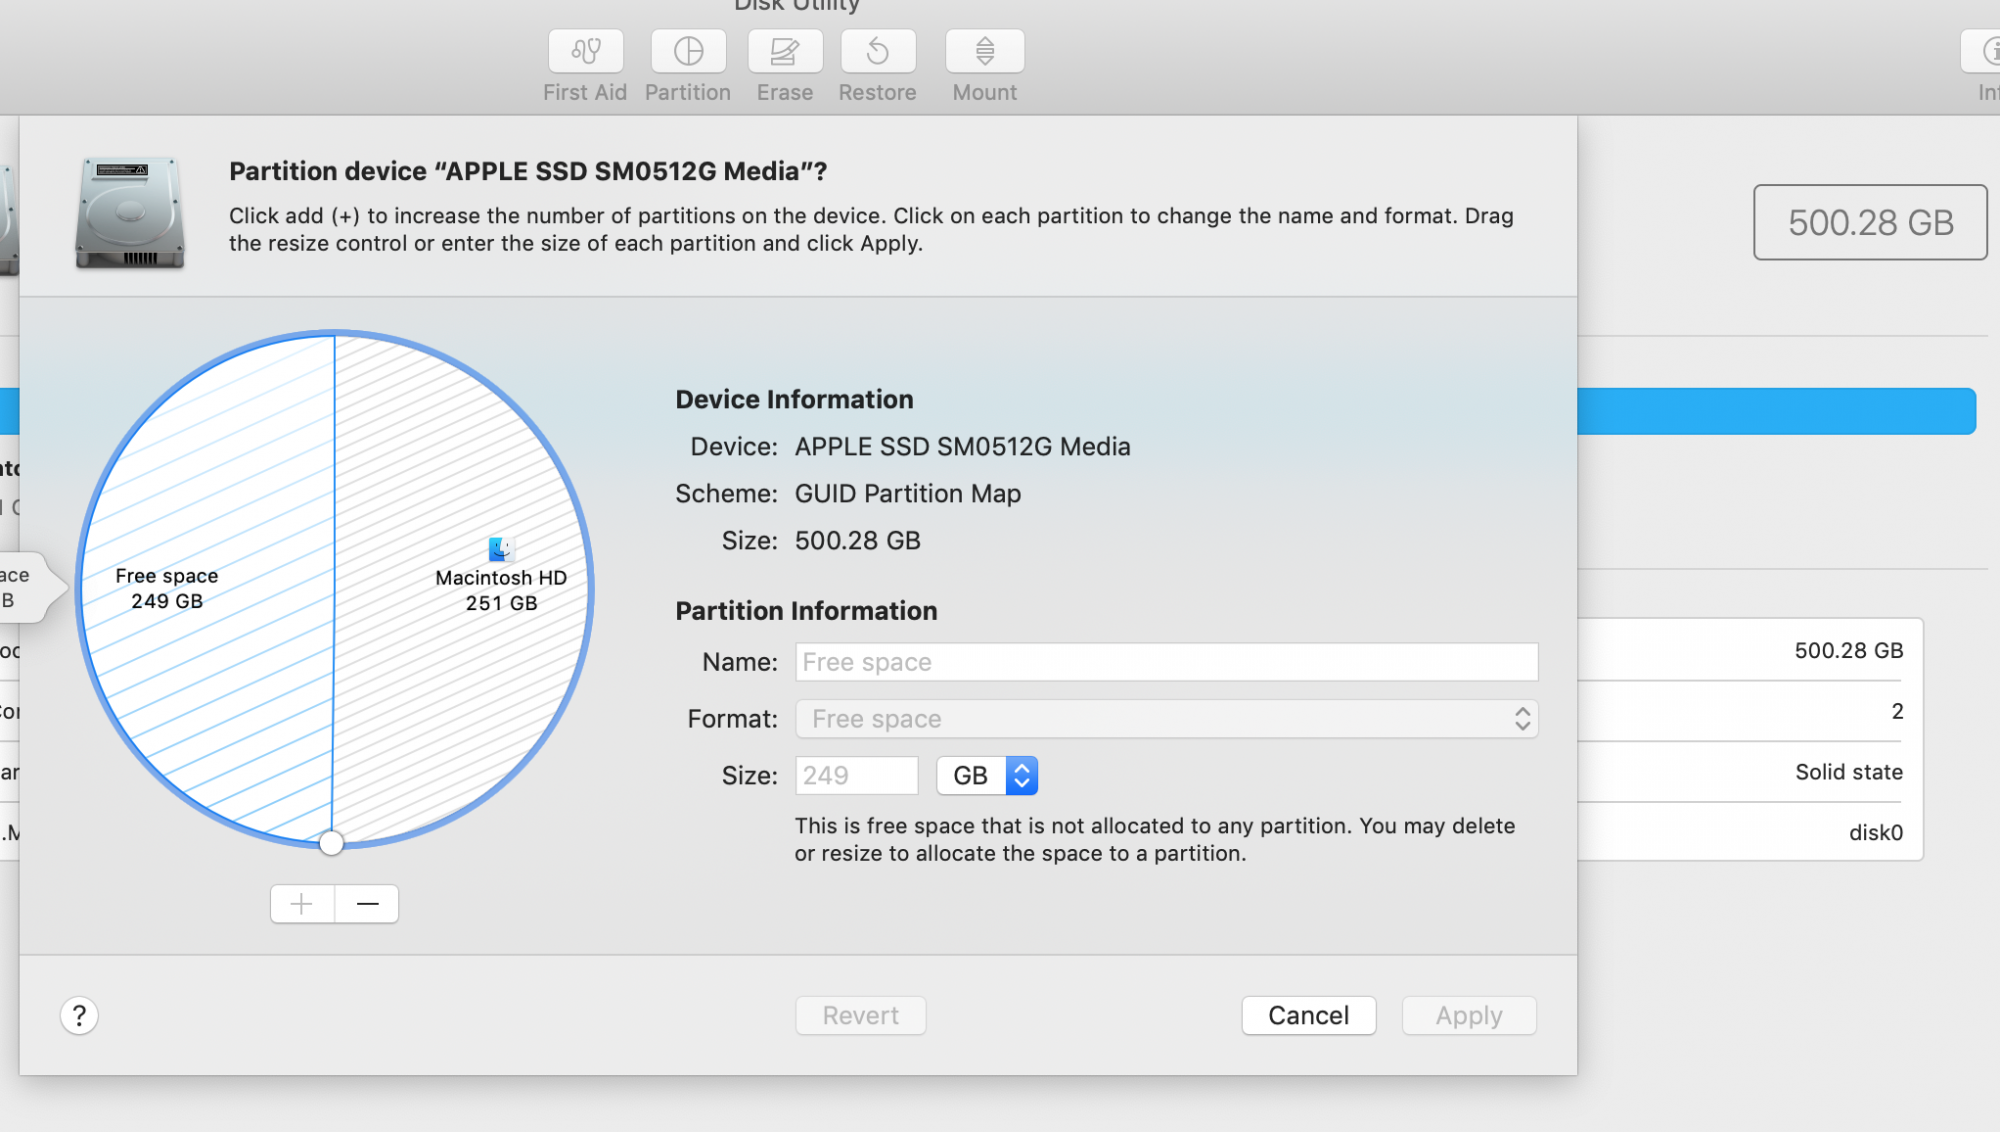This screenshot has height=1132, width=2000.
Task: Click the Size field showing 249
Action: pos(857,776)
